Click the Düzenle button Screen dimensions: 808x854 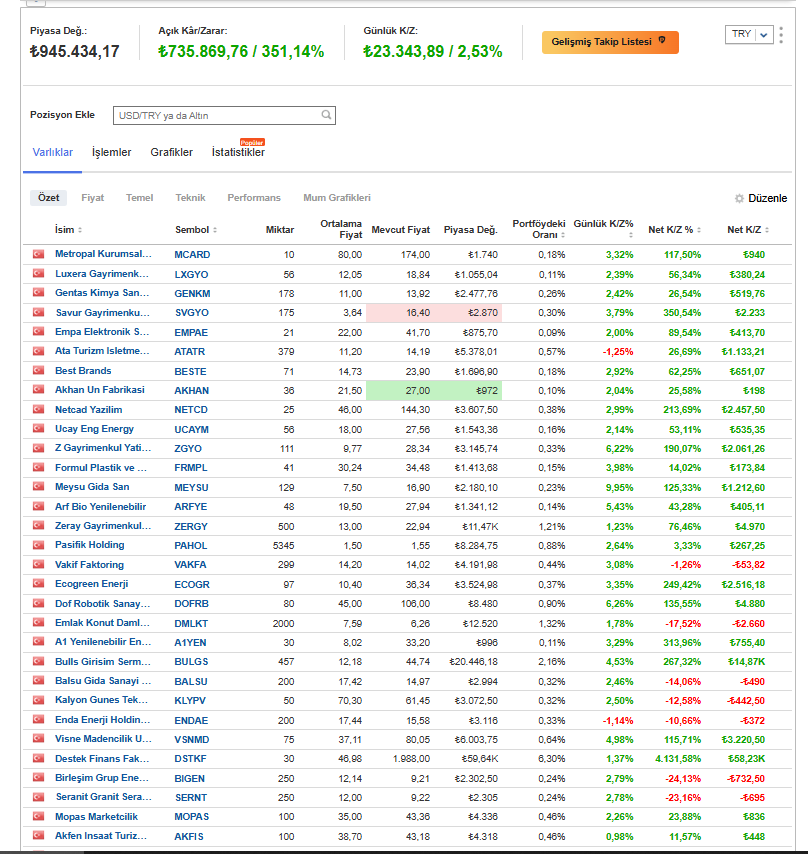point(761,198)
